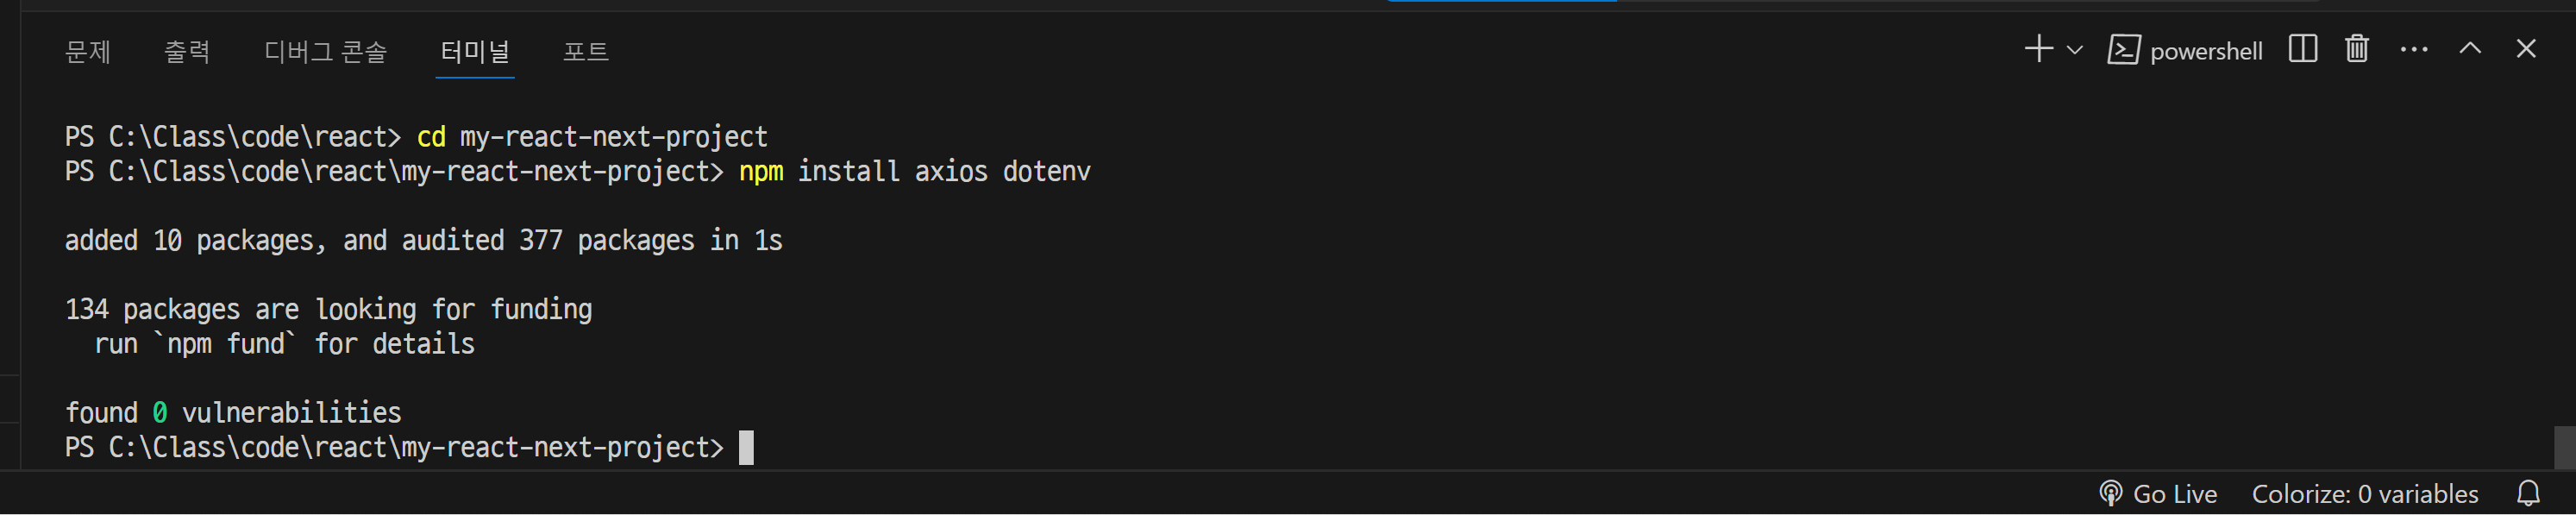
Task: Click the Go Live broadcast icon
Action: pos(2111,494)
